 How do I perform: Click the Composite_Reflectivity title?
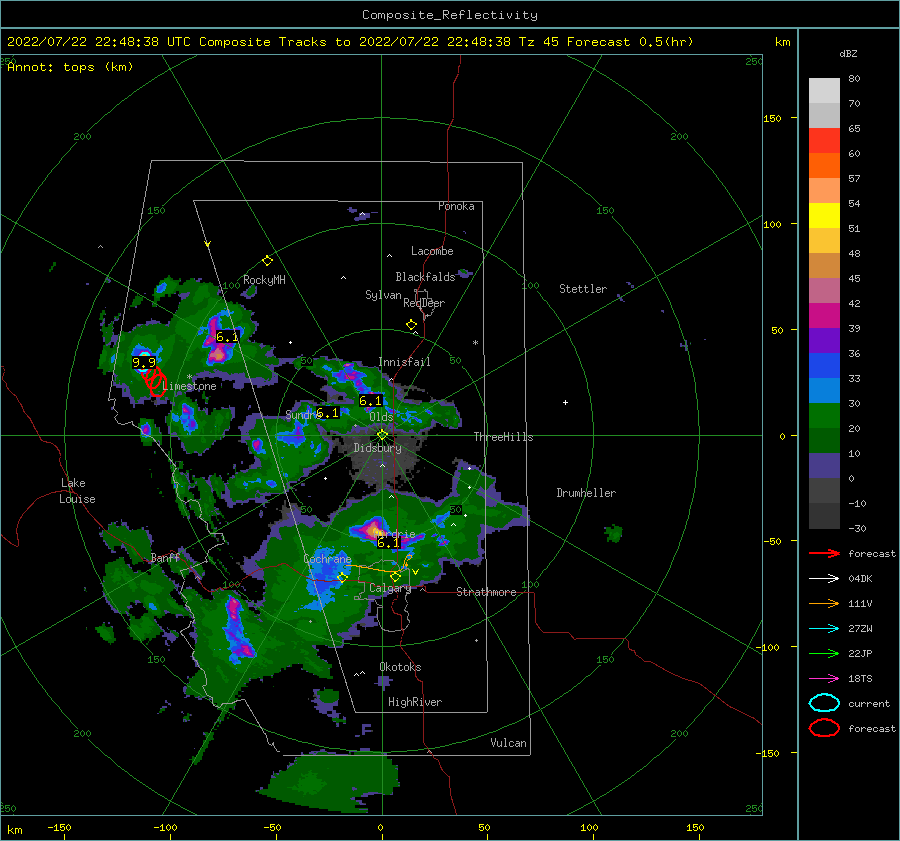pos(450,15)
